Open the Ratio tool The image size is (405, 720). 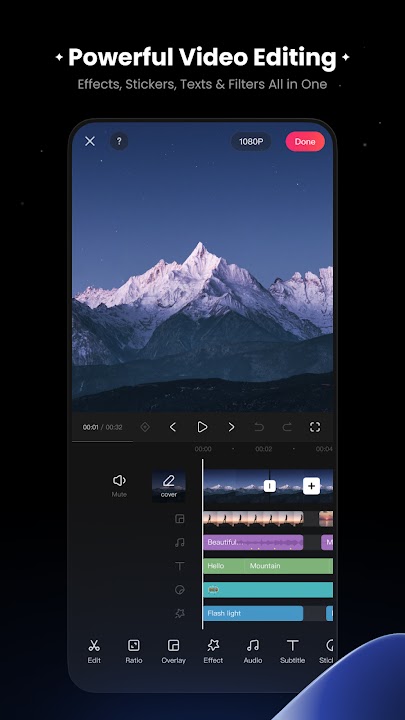pyautogui.click(x=134, y=651)
